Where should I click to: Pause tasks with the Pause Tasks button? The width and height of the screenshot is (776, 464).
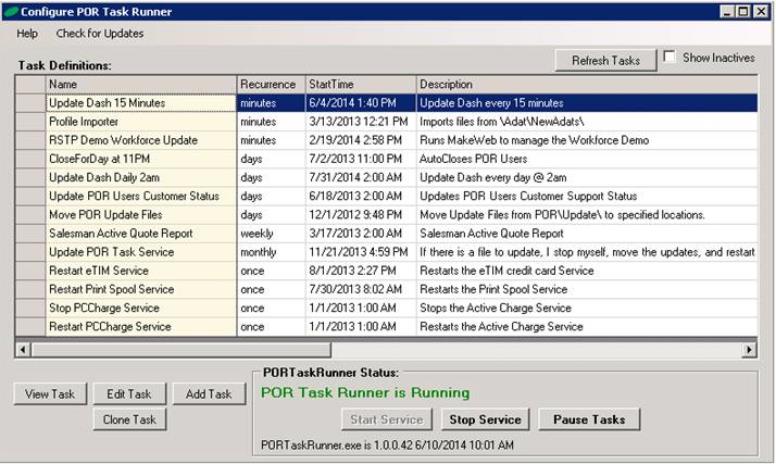pos(589,419)
